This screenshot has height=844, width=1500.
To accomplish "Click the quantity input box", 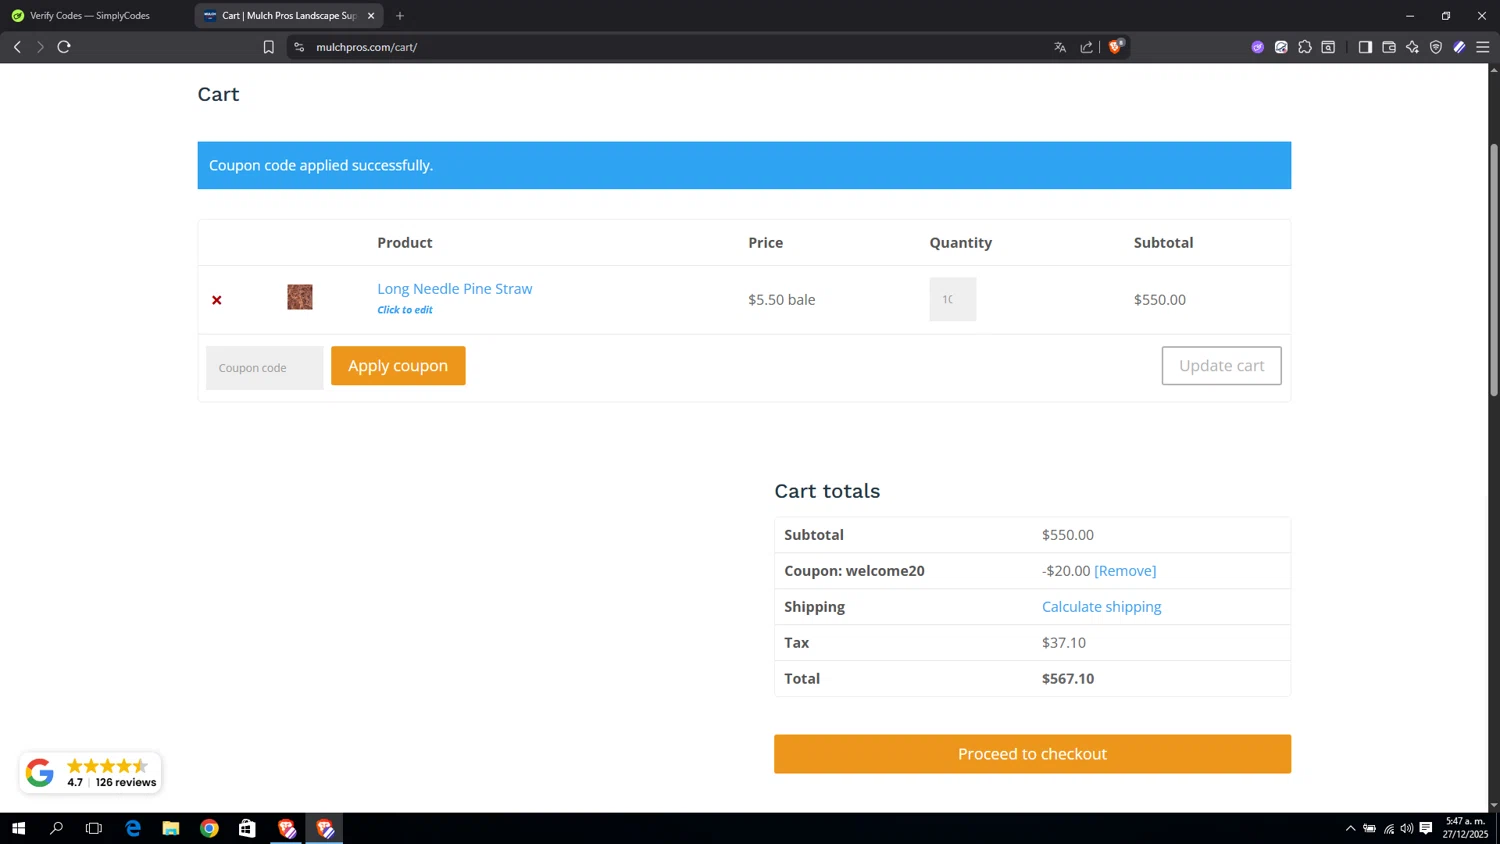I will (952, 299).
